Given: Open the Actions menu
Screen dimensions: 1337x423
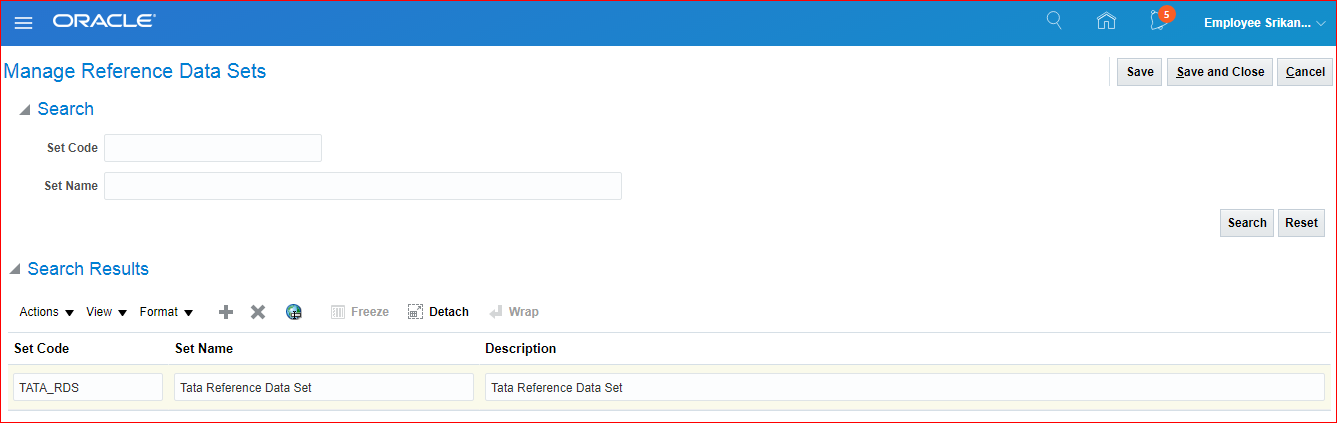Looking at the screenshot, I should pos(46,312).
